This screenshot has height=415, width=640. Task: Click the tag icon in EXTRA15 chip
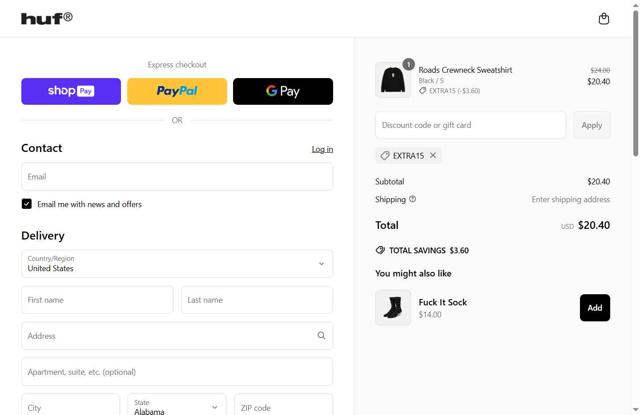pos(384,155)
